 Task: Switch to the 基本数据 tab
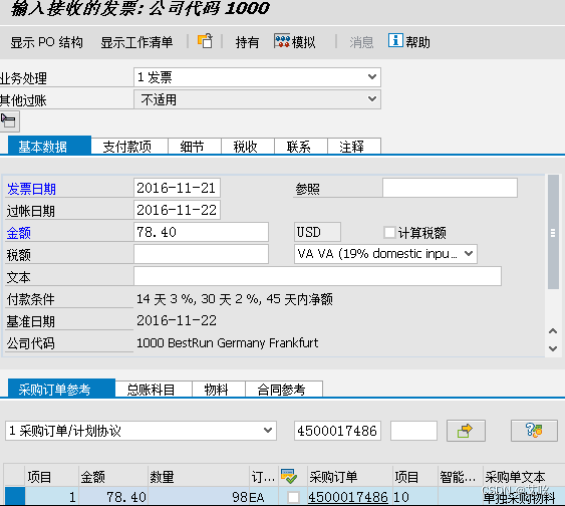50,146
